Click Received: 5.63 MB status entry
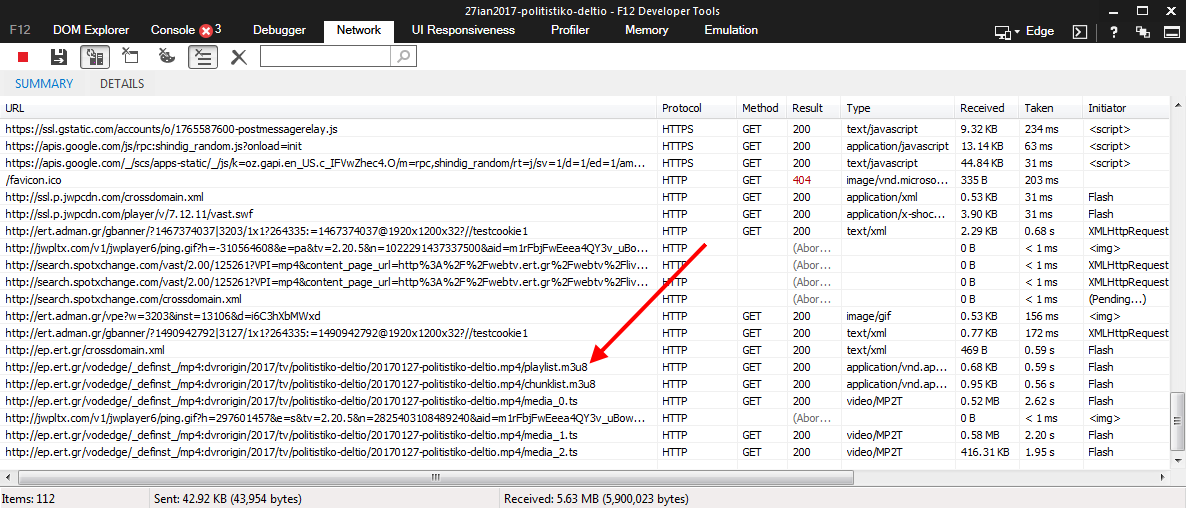Image resolution: width=1186 pixels, height=508 pixels. [596, 499]
